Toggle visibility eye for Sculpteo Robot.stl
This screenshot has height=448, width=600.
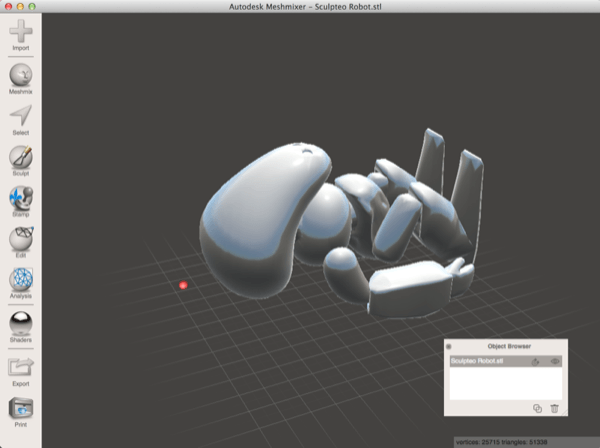click(x=555, y=361)
